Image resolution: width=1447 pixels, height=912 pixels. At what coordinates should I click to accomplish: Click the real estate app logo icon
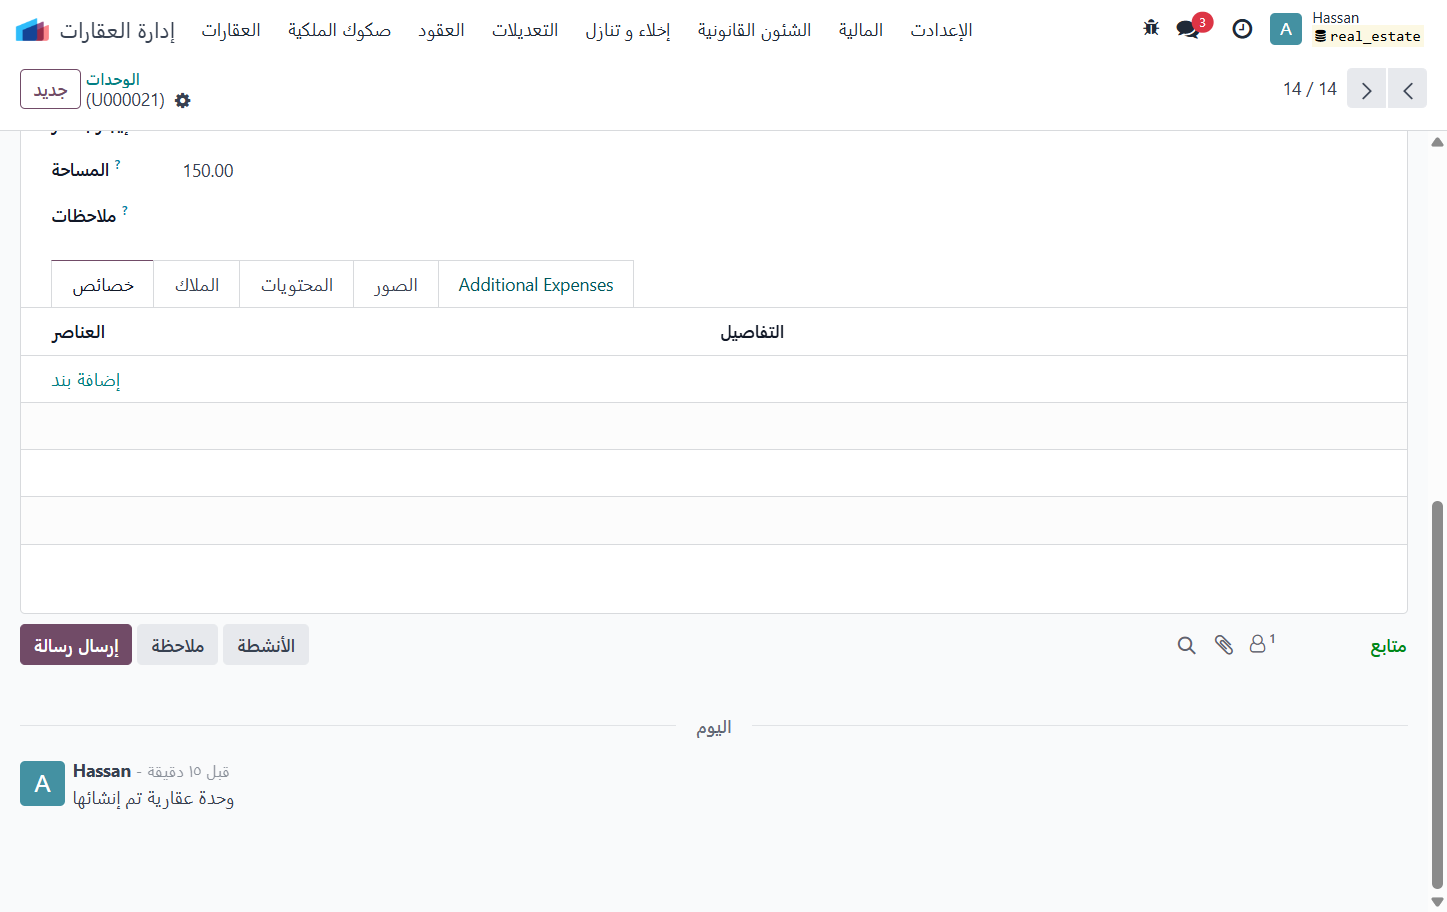point(32,30)
